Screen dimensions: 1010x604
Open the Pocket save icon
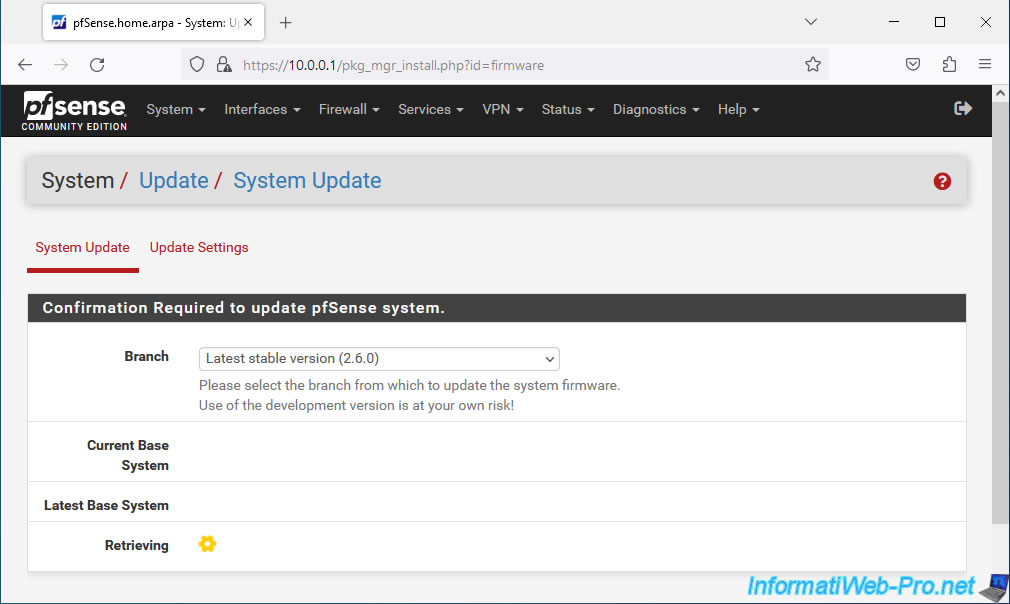click(913, 64)
